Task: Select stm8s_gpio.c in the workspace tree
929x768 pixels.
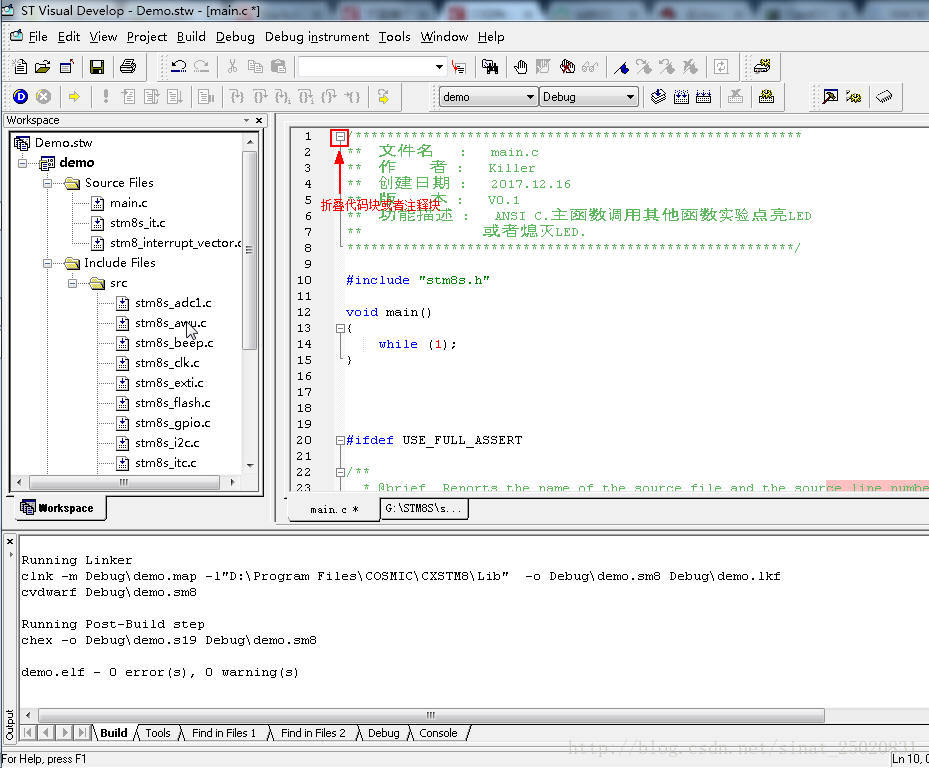Action: (x=172, y=423)
